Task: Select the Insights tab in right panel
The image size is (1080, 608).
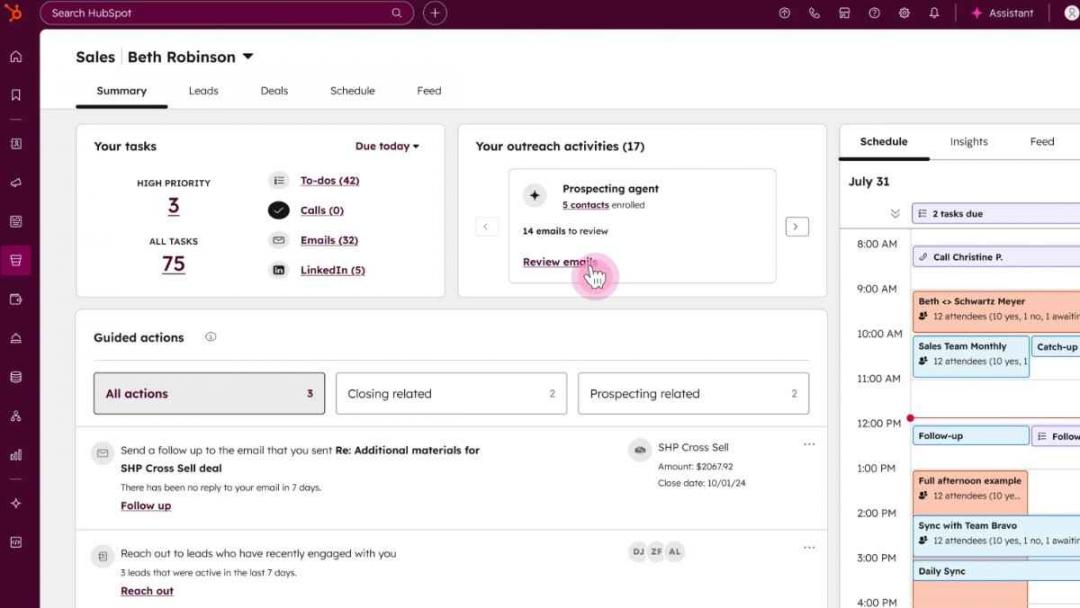Action: click(968, 141)
